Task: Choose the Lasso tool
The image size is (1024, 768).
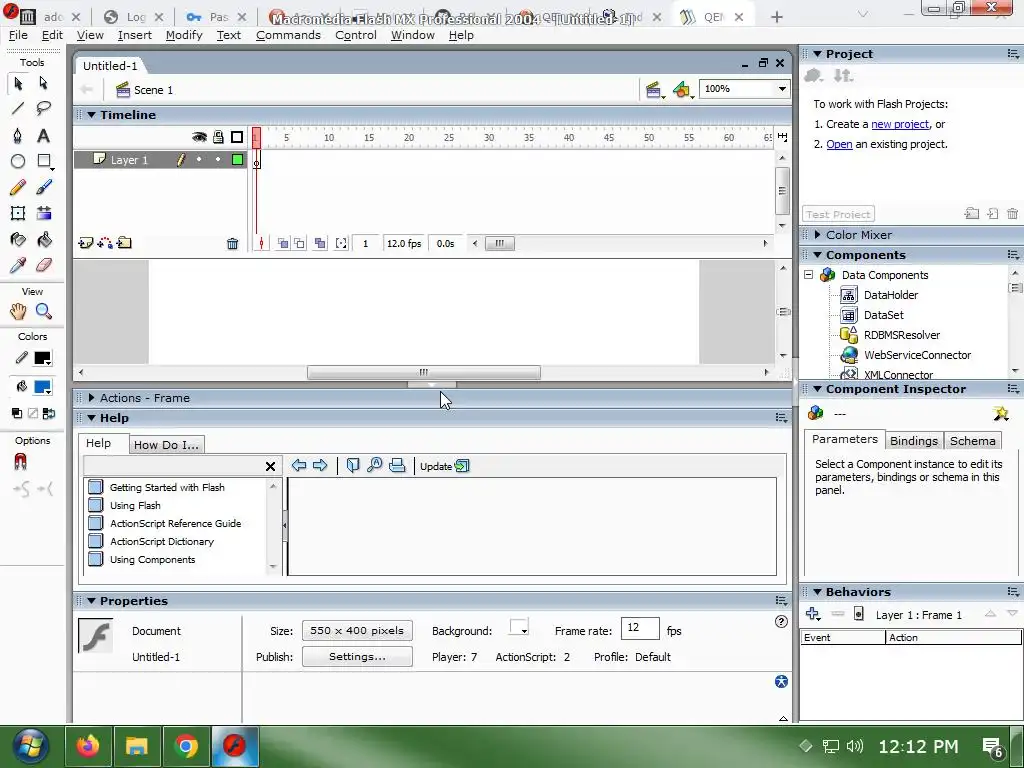Action: point(44,108)
